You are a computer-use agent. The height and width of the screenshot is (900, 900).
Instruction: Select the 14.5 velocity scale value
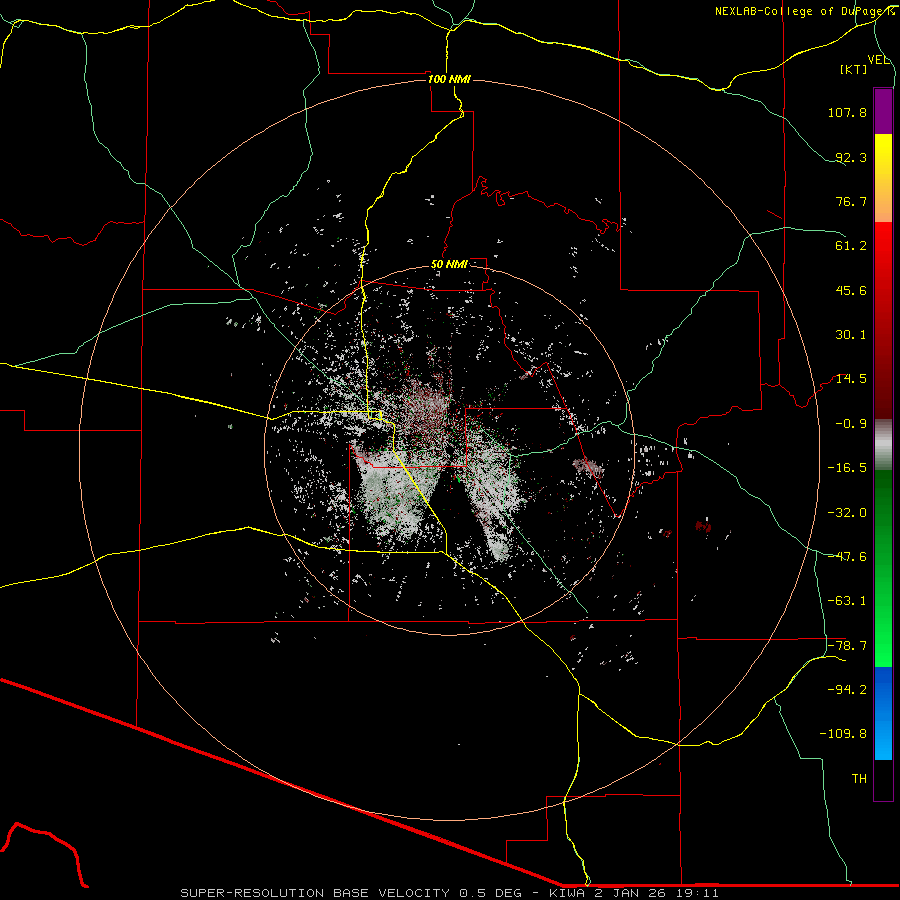pyautogui.click(x=851, y=379)
